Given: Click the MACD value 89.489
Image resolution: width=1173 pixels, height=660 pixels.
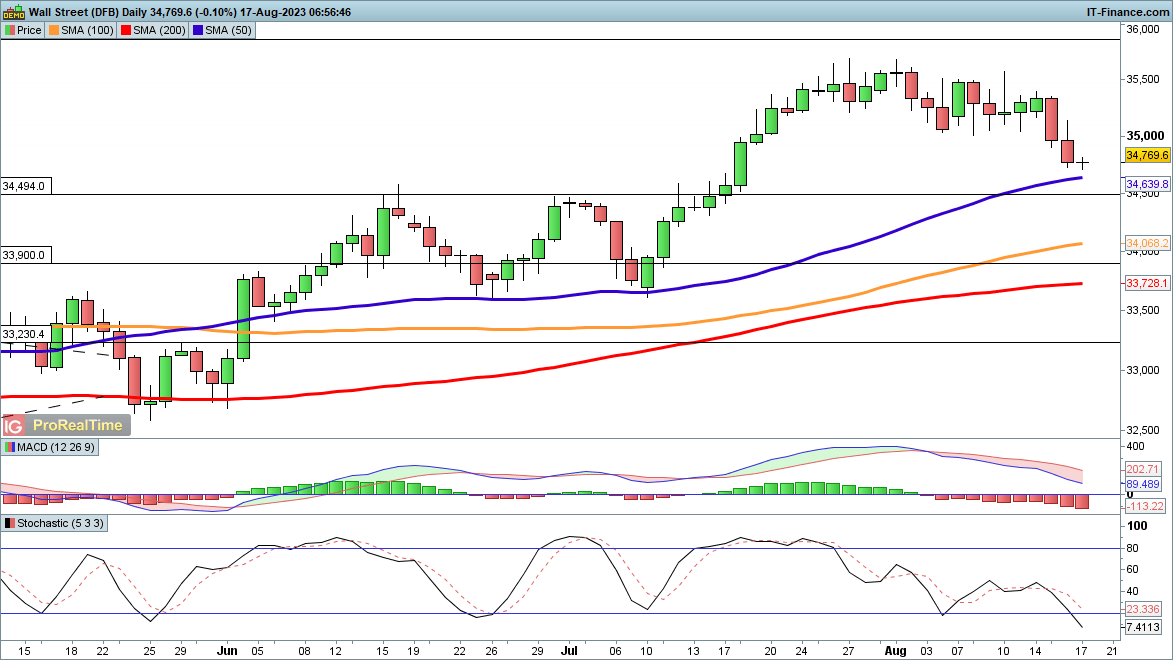Looking at the screenshot, I should click(x=1143, y=484).
